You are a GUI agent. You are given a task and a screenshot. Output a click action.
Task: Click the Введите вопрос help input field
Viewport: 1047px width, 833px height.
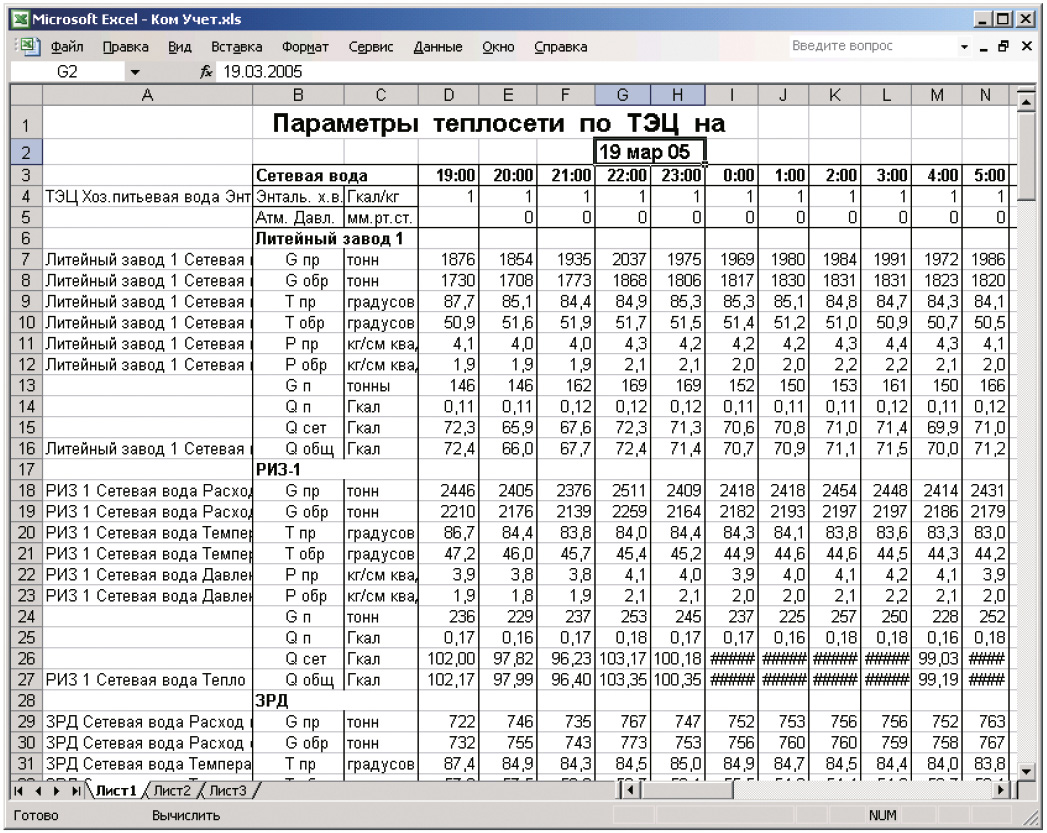[873, 46]
